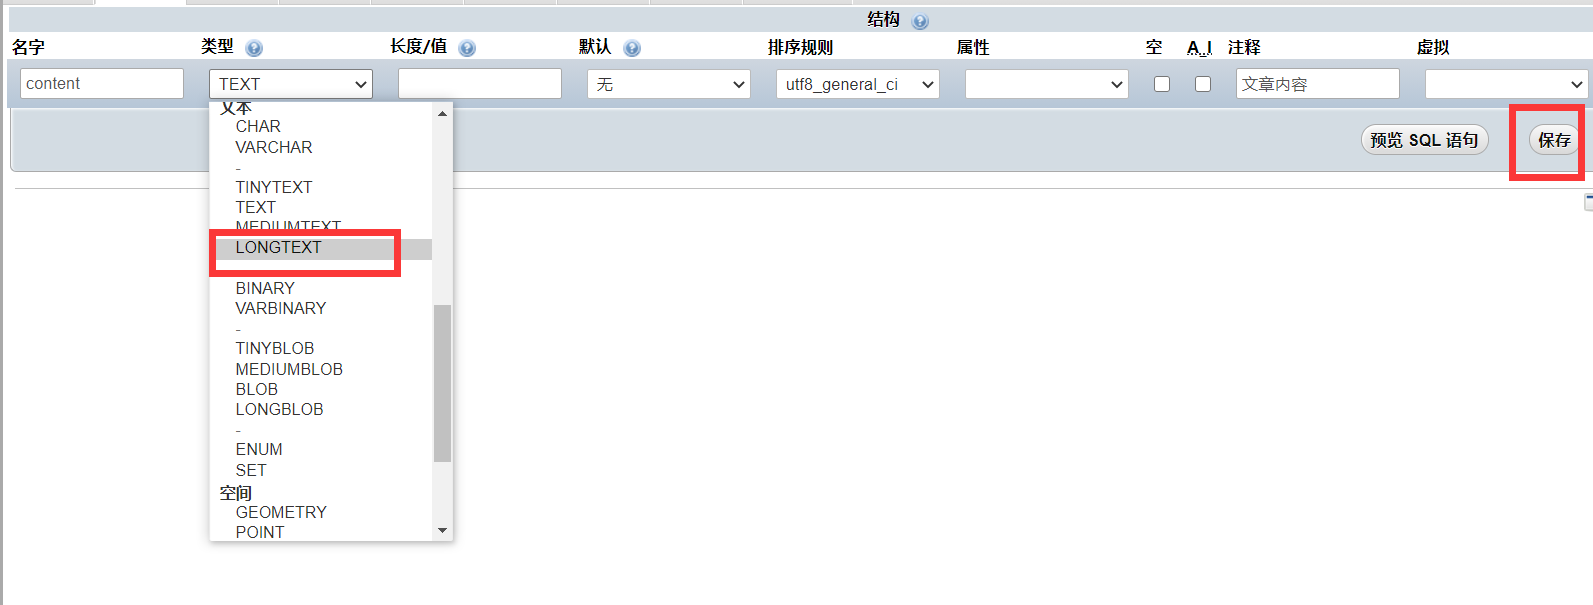Open the 默认 dropdown showing 无
The image size is (1593, 605).
(669, 85)
